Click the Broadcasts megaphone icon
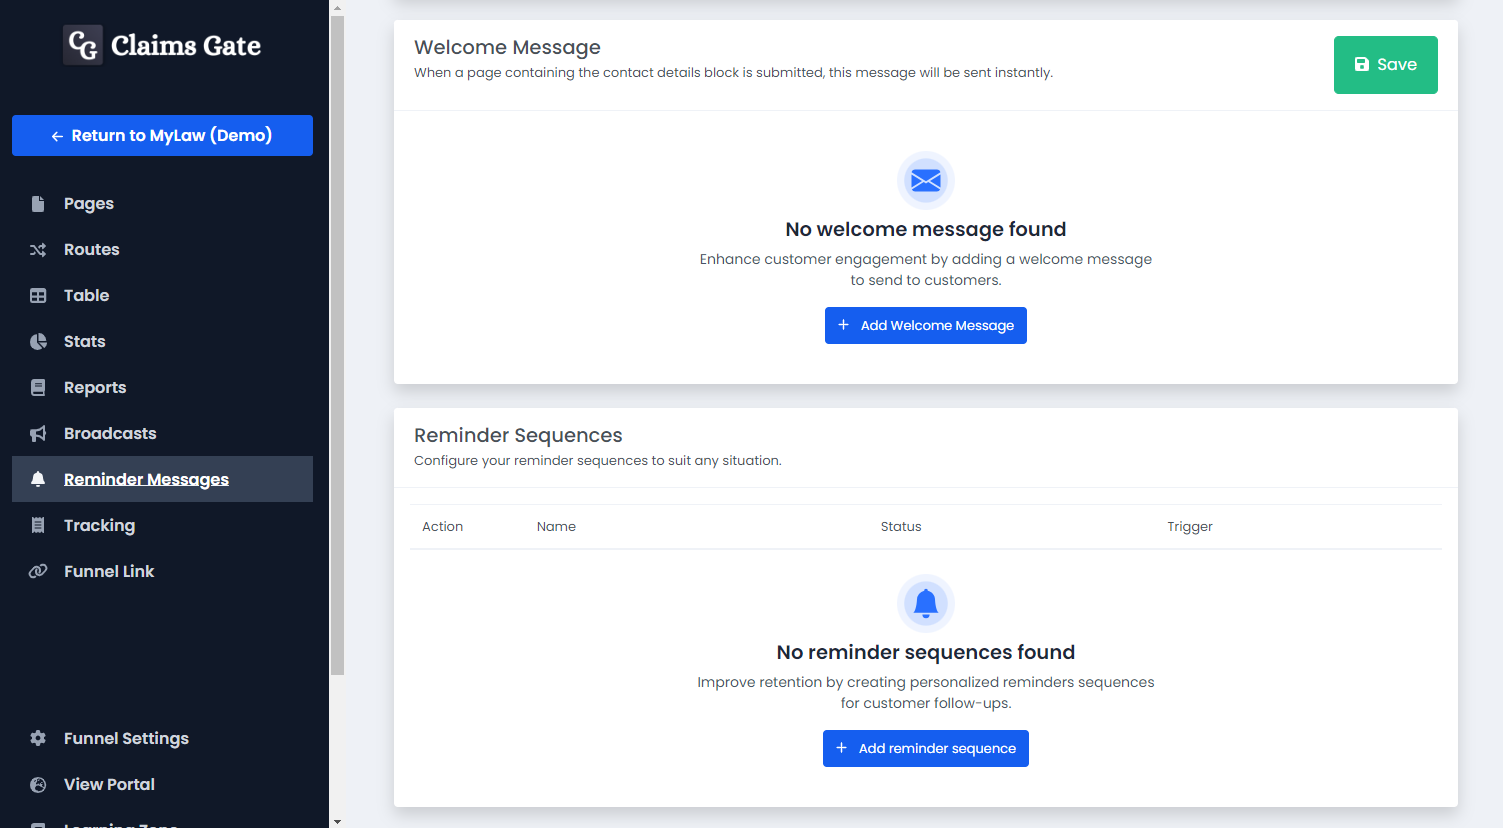Screen dimensions: 1503x828 tap(38, 434)
